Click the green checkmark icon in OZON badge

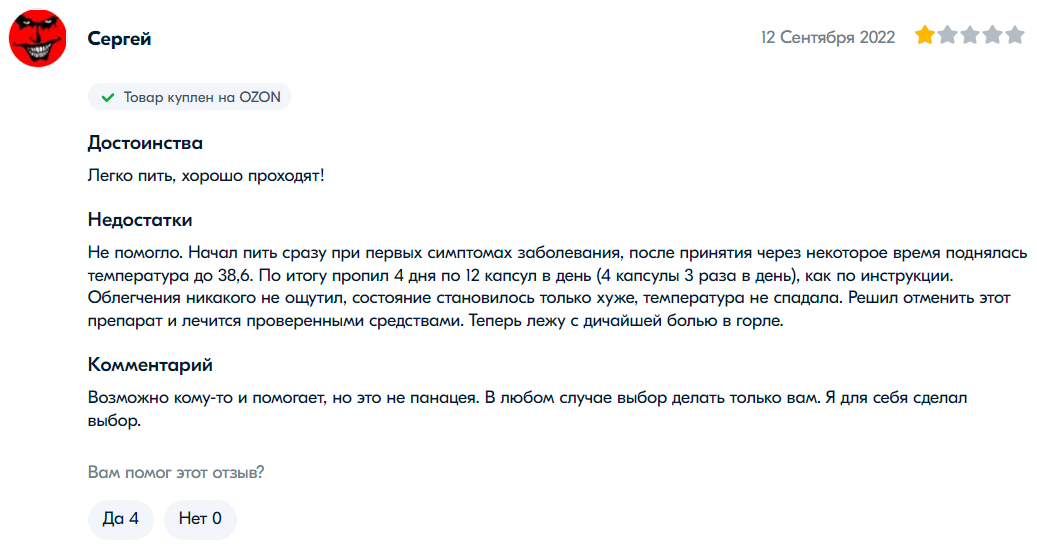click(107, 98)
